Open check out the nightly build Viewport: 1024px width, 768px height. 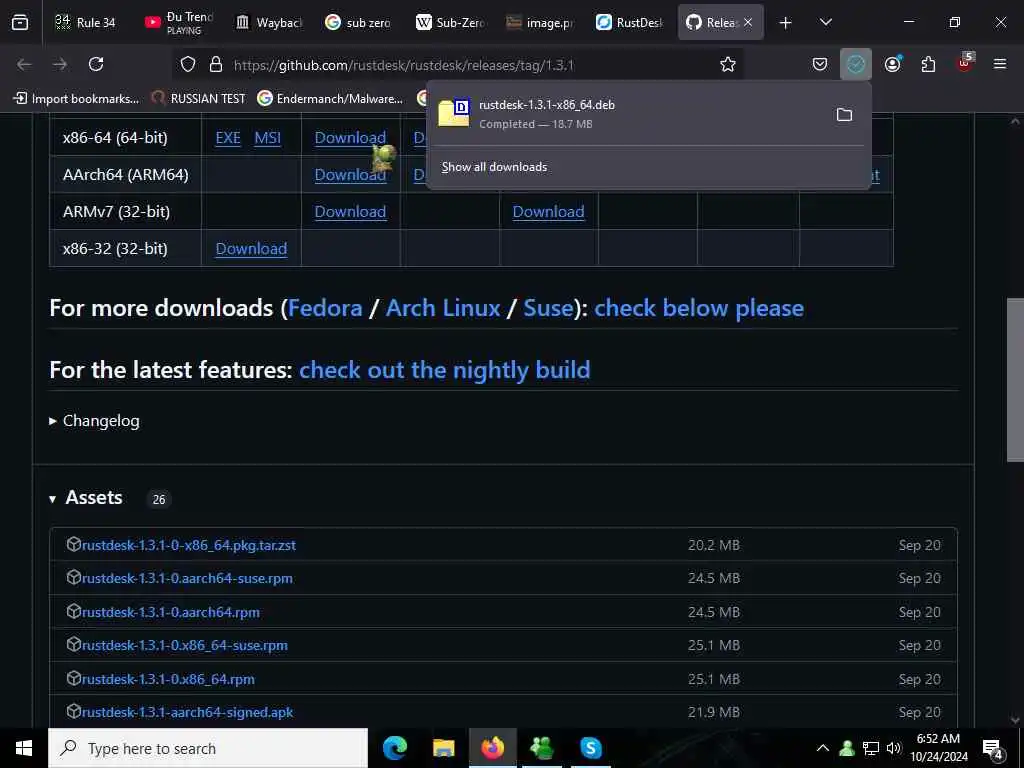pyautogui.click(x=445, y=370)
